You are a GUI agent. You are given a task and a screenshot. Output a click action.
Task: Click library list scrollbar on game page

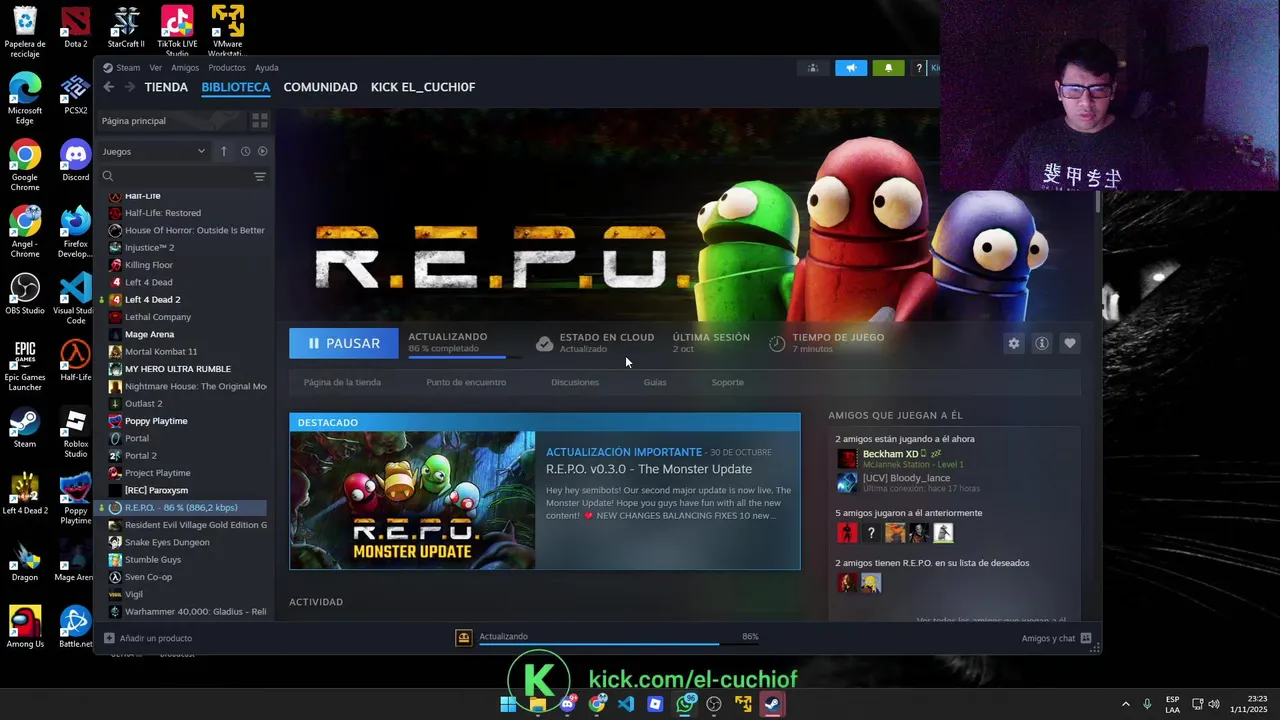(x=1099, y=203)
